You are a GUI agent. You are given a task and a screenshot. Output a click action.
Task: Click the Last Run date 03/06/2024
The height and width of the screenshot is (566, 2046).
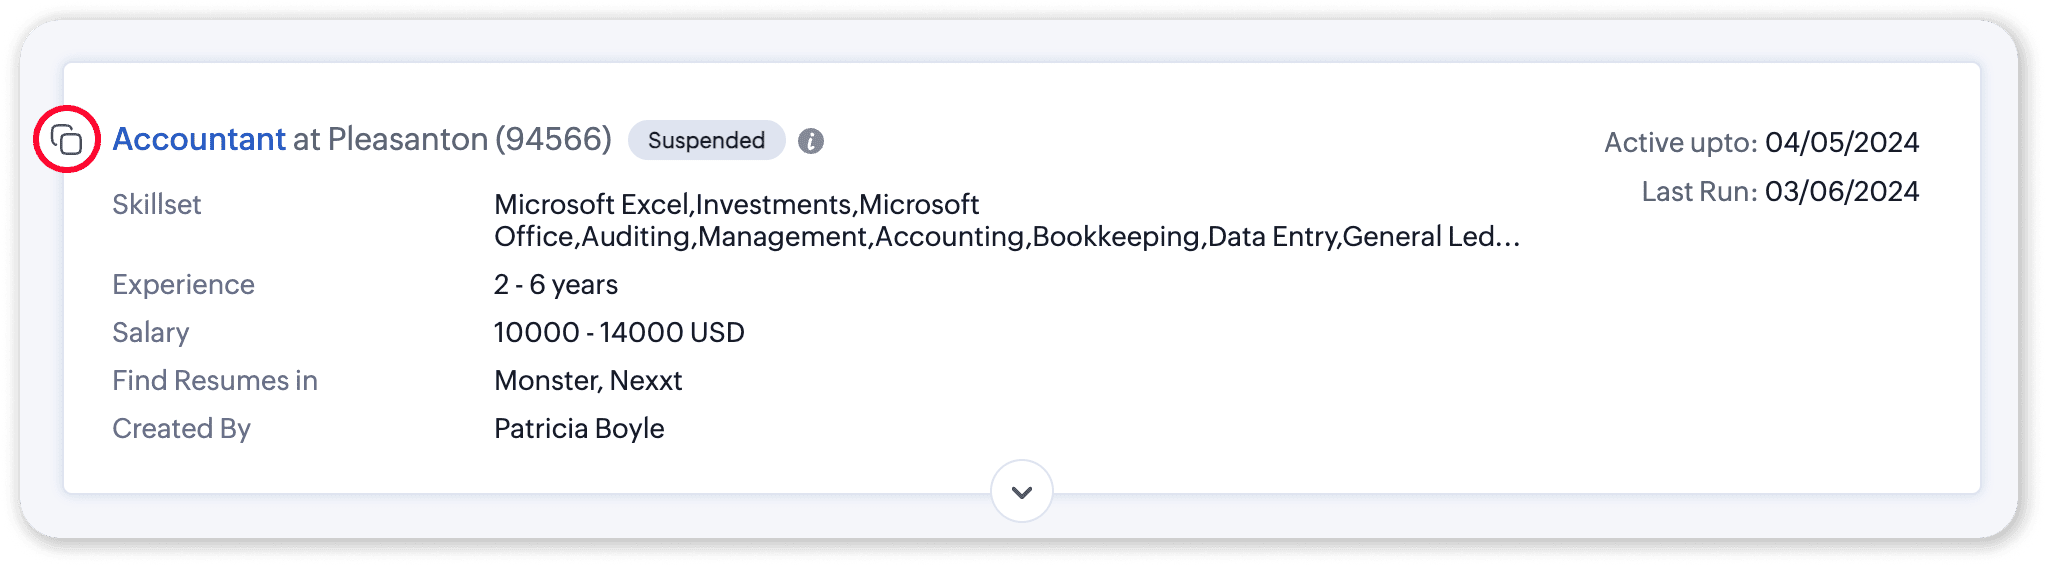pyautogui.click(x=1841, y=191)
